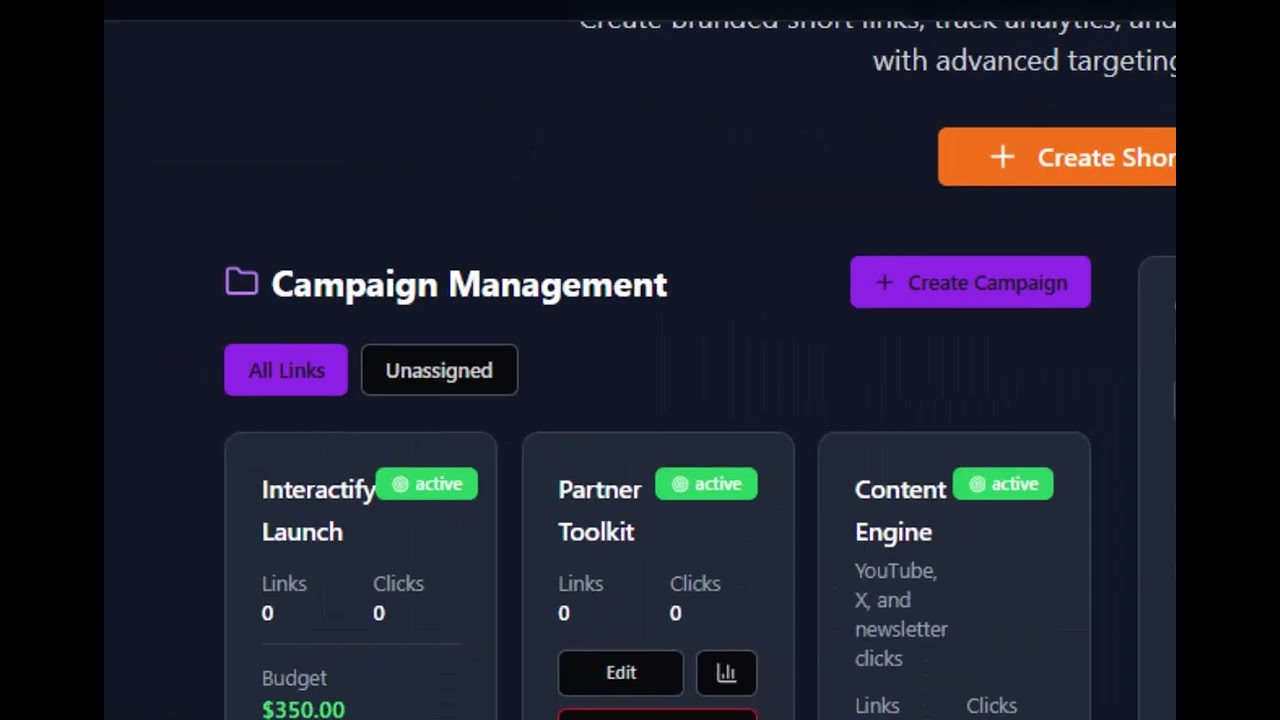
Task: Click the active status badge on Partner Toolkit
Action: pos(706,484)
